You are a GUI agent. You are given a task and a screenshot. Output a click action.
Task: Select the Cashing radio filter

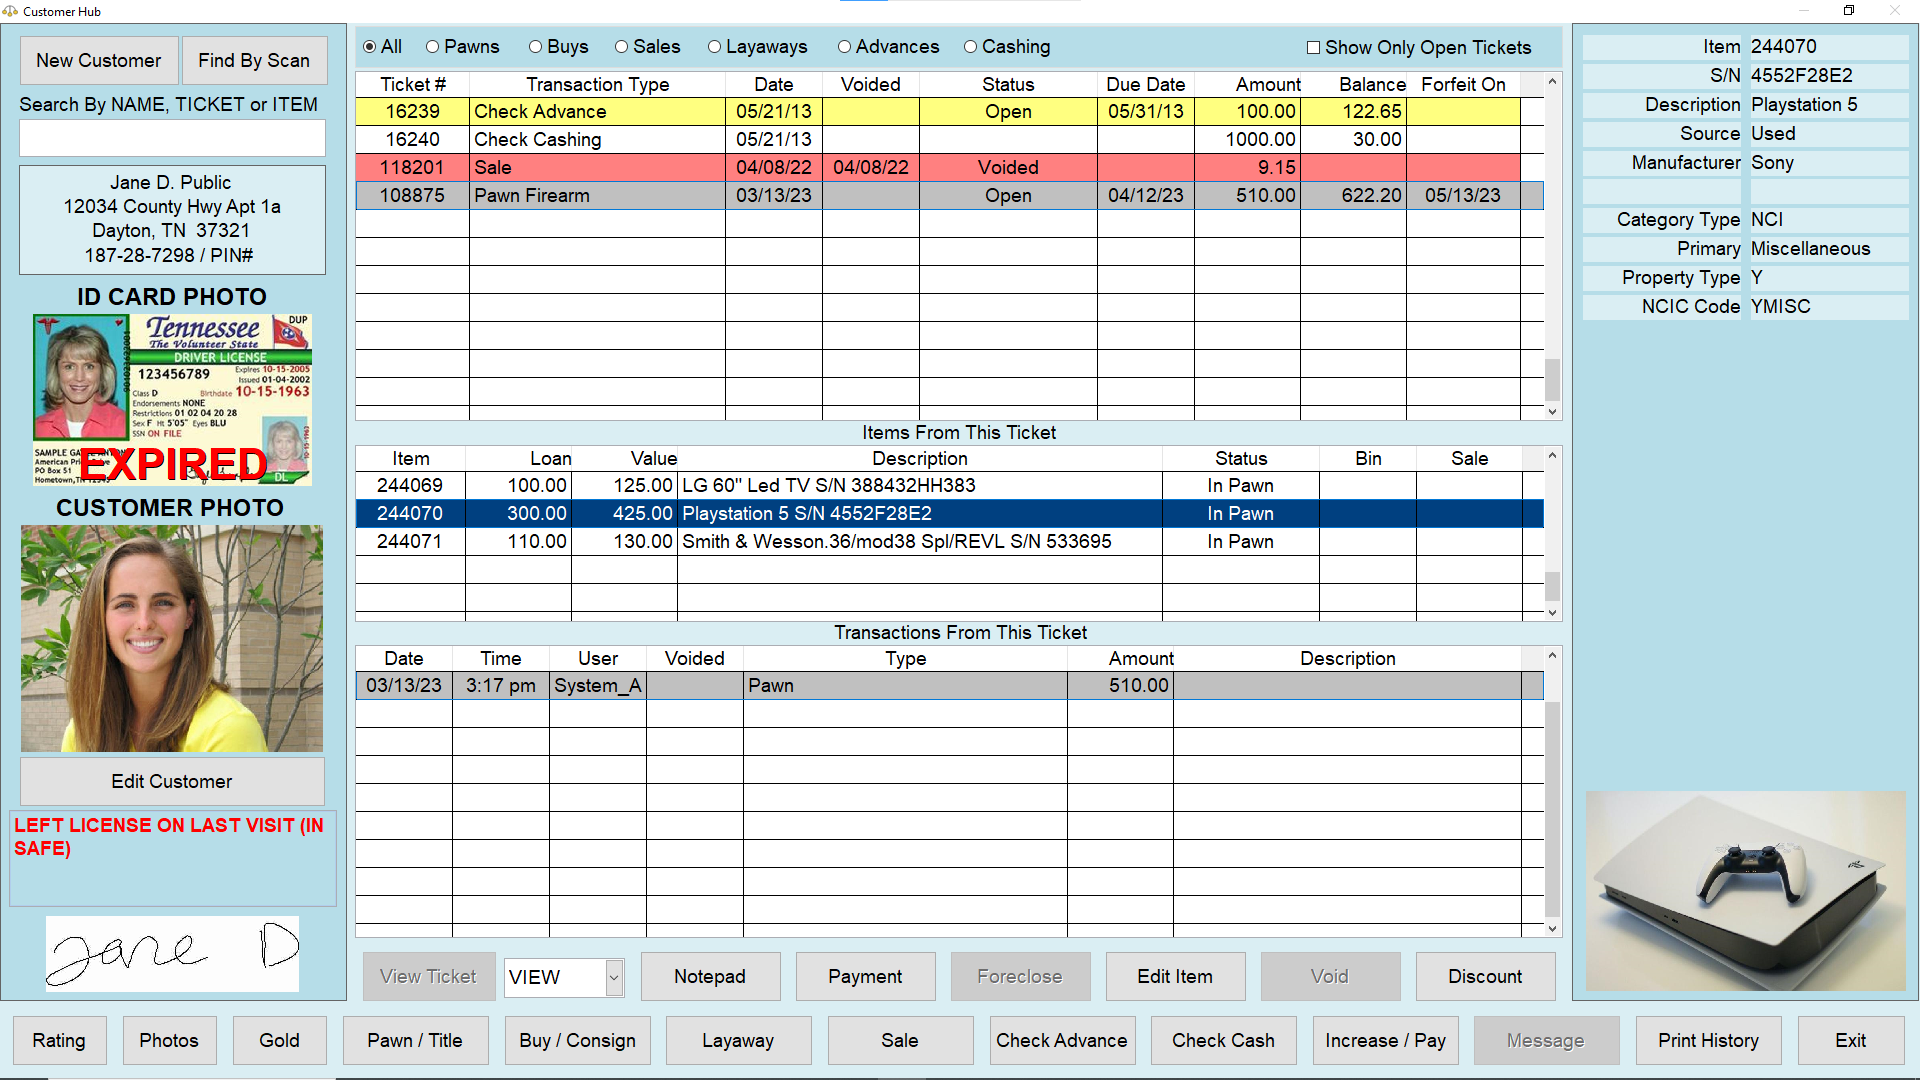(970, 47)
